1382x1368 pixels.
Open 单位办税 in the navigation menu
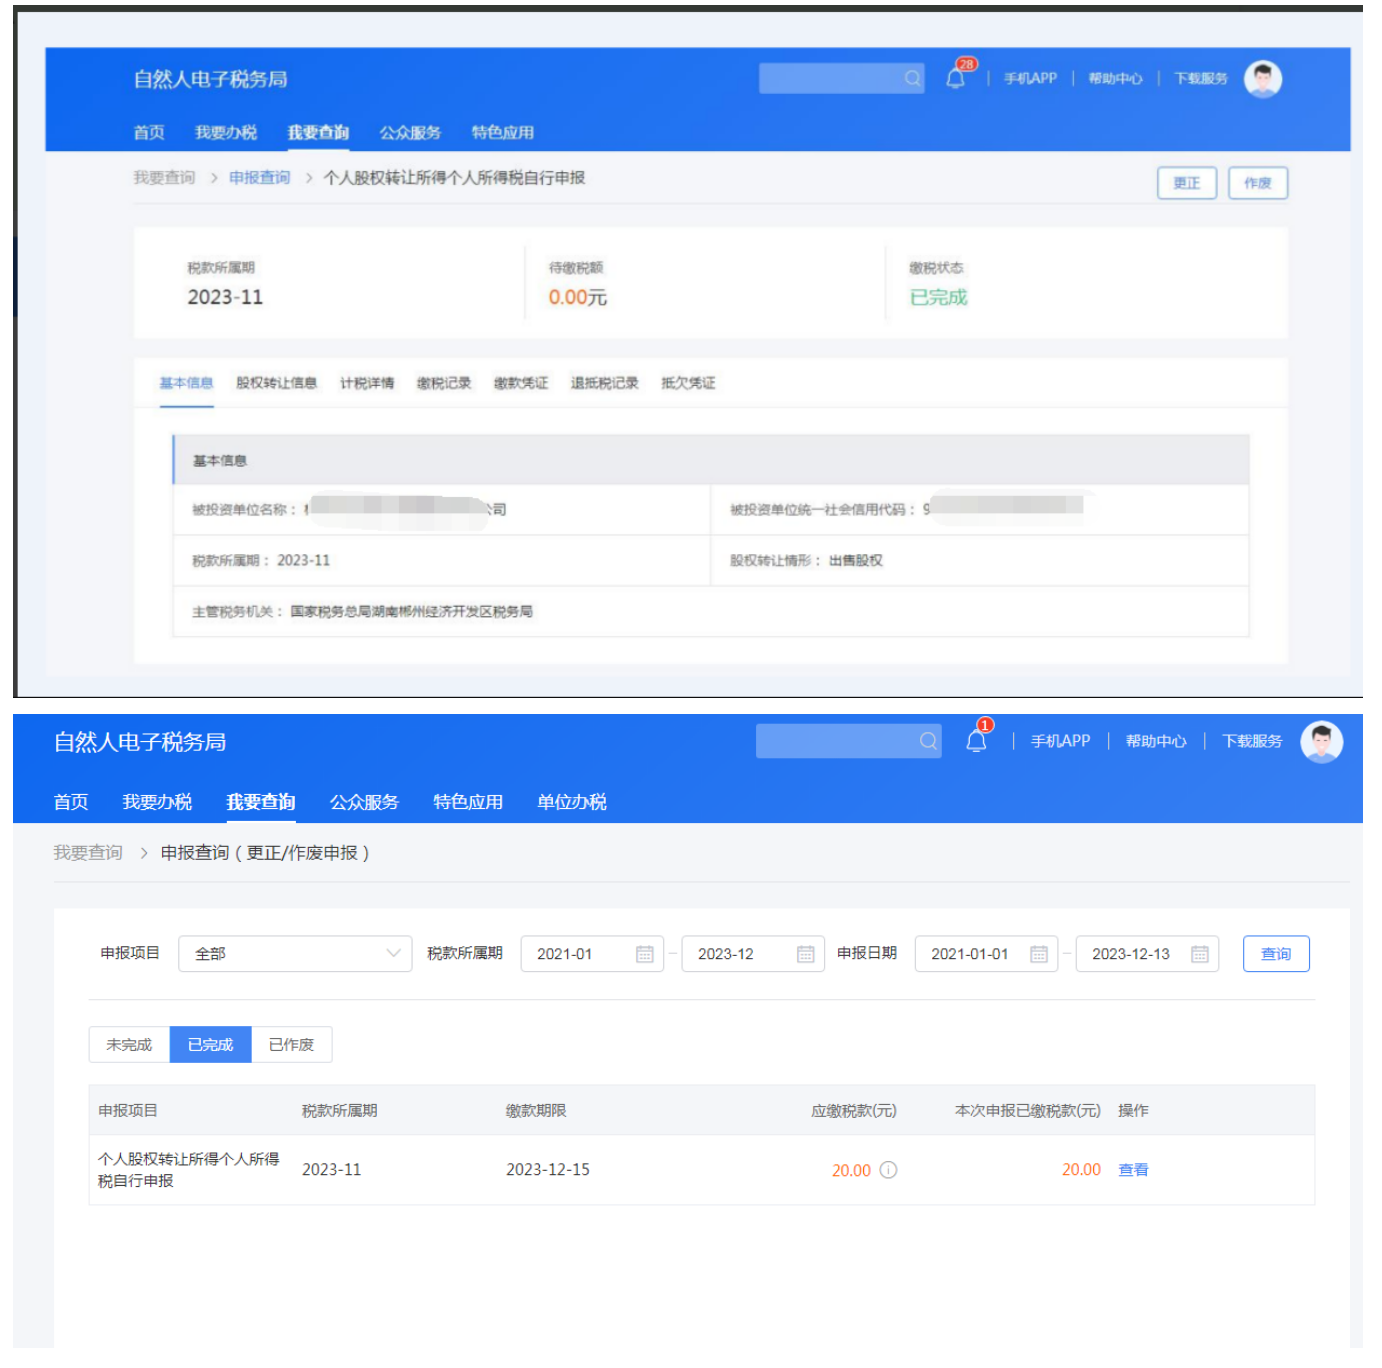[x=571, y=802]
